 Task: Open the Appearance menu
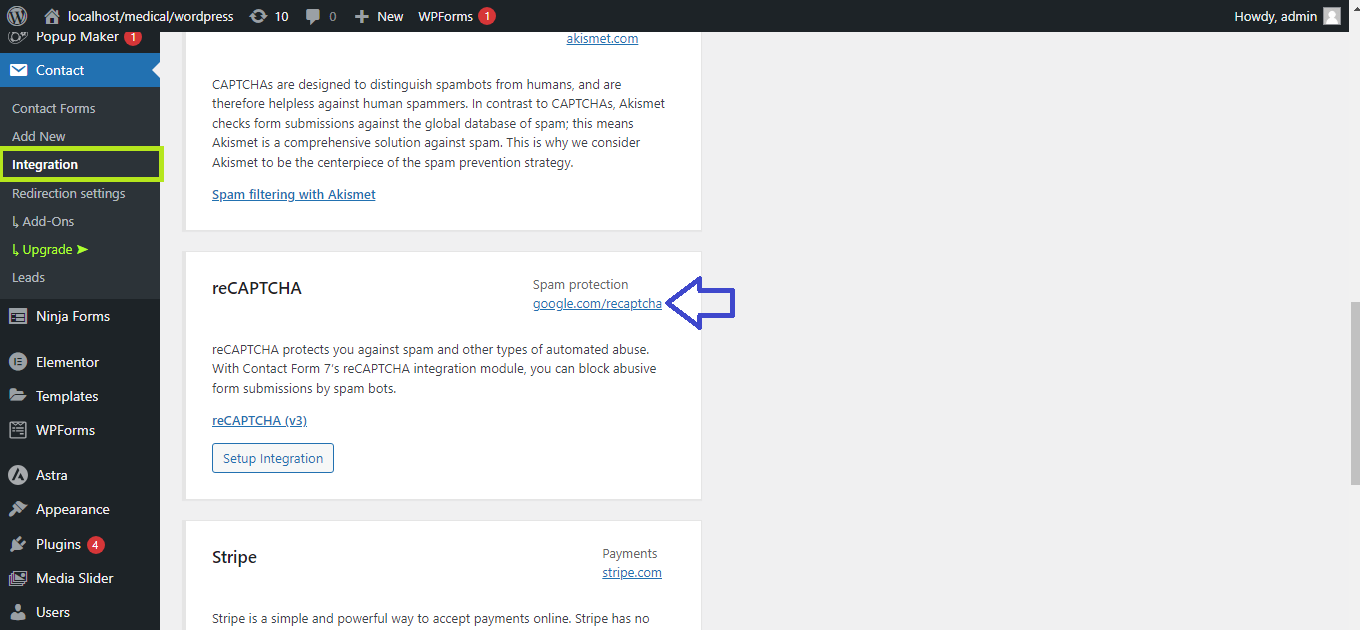click(x=72, y=509)
